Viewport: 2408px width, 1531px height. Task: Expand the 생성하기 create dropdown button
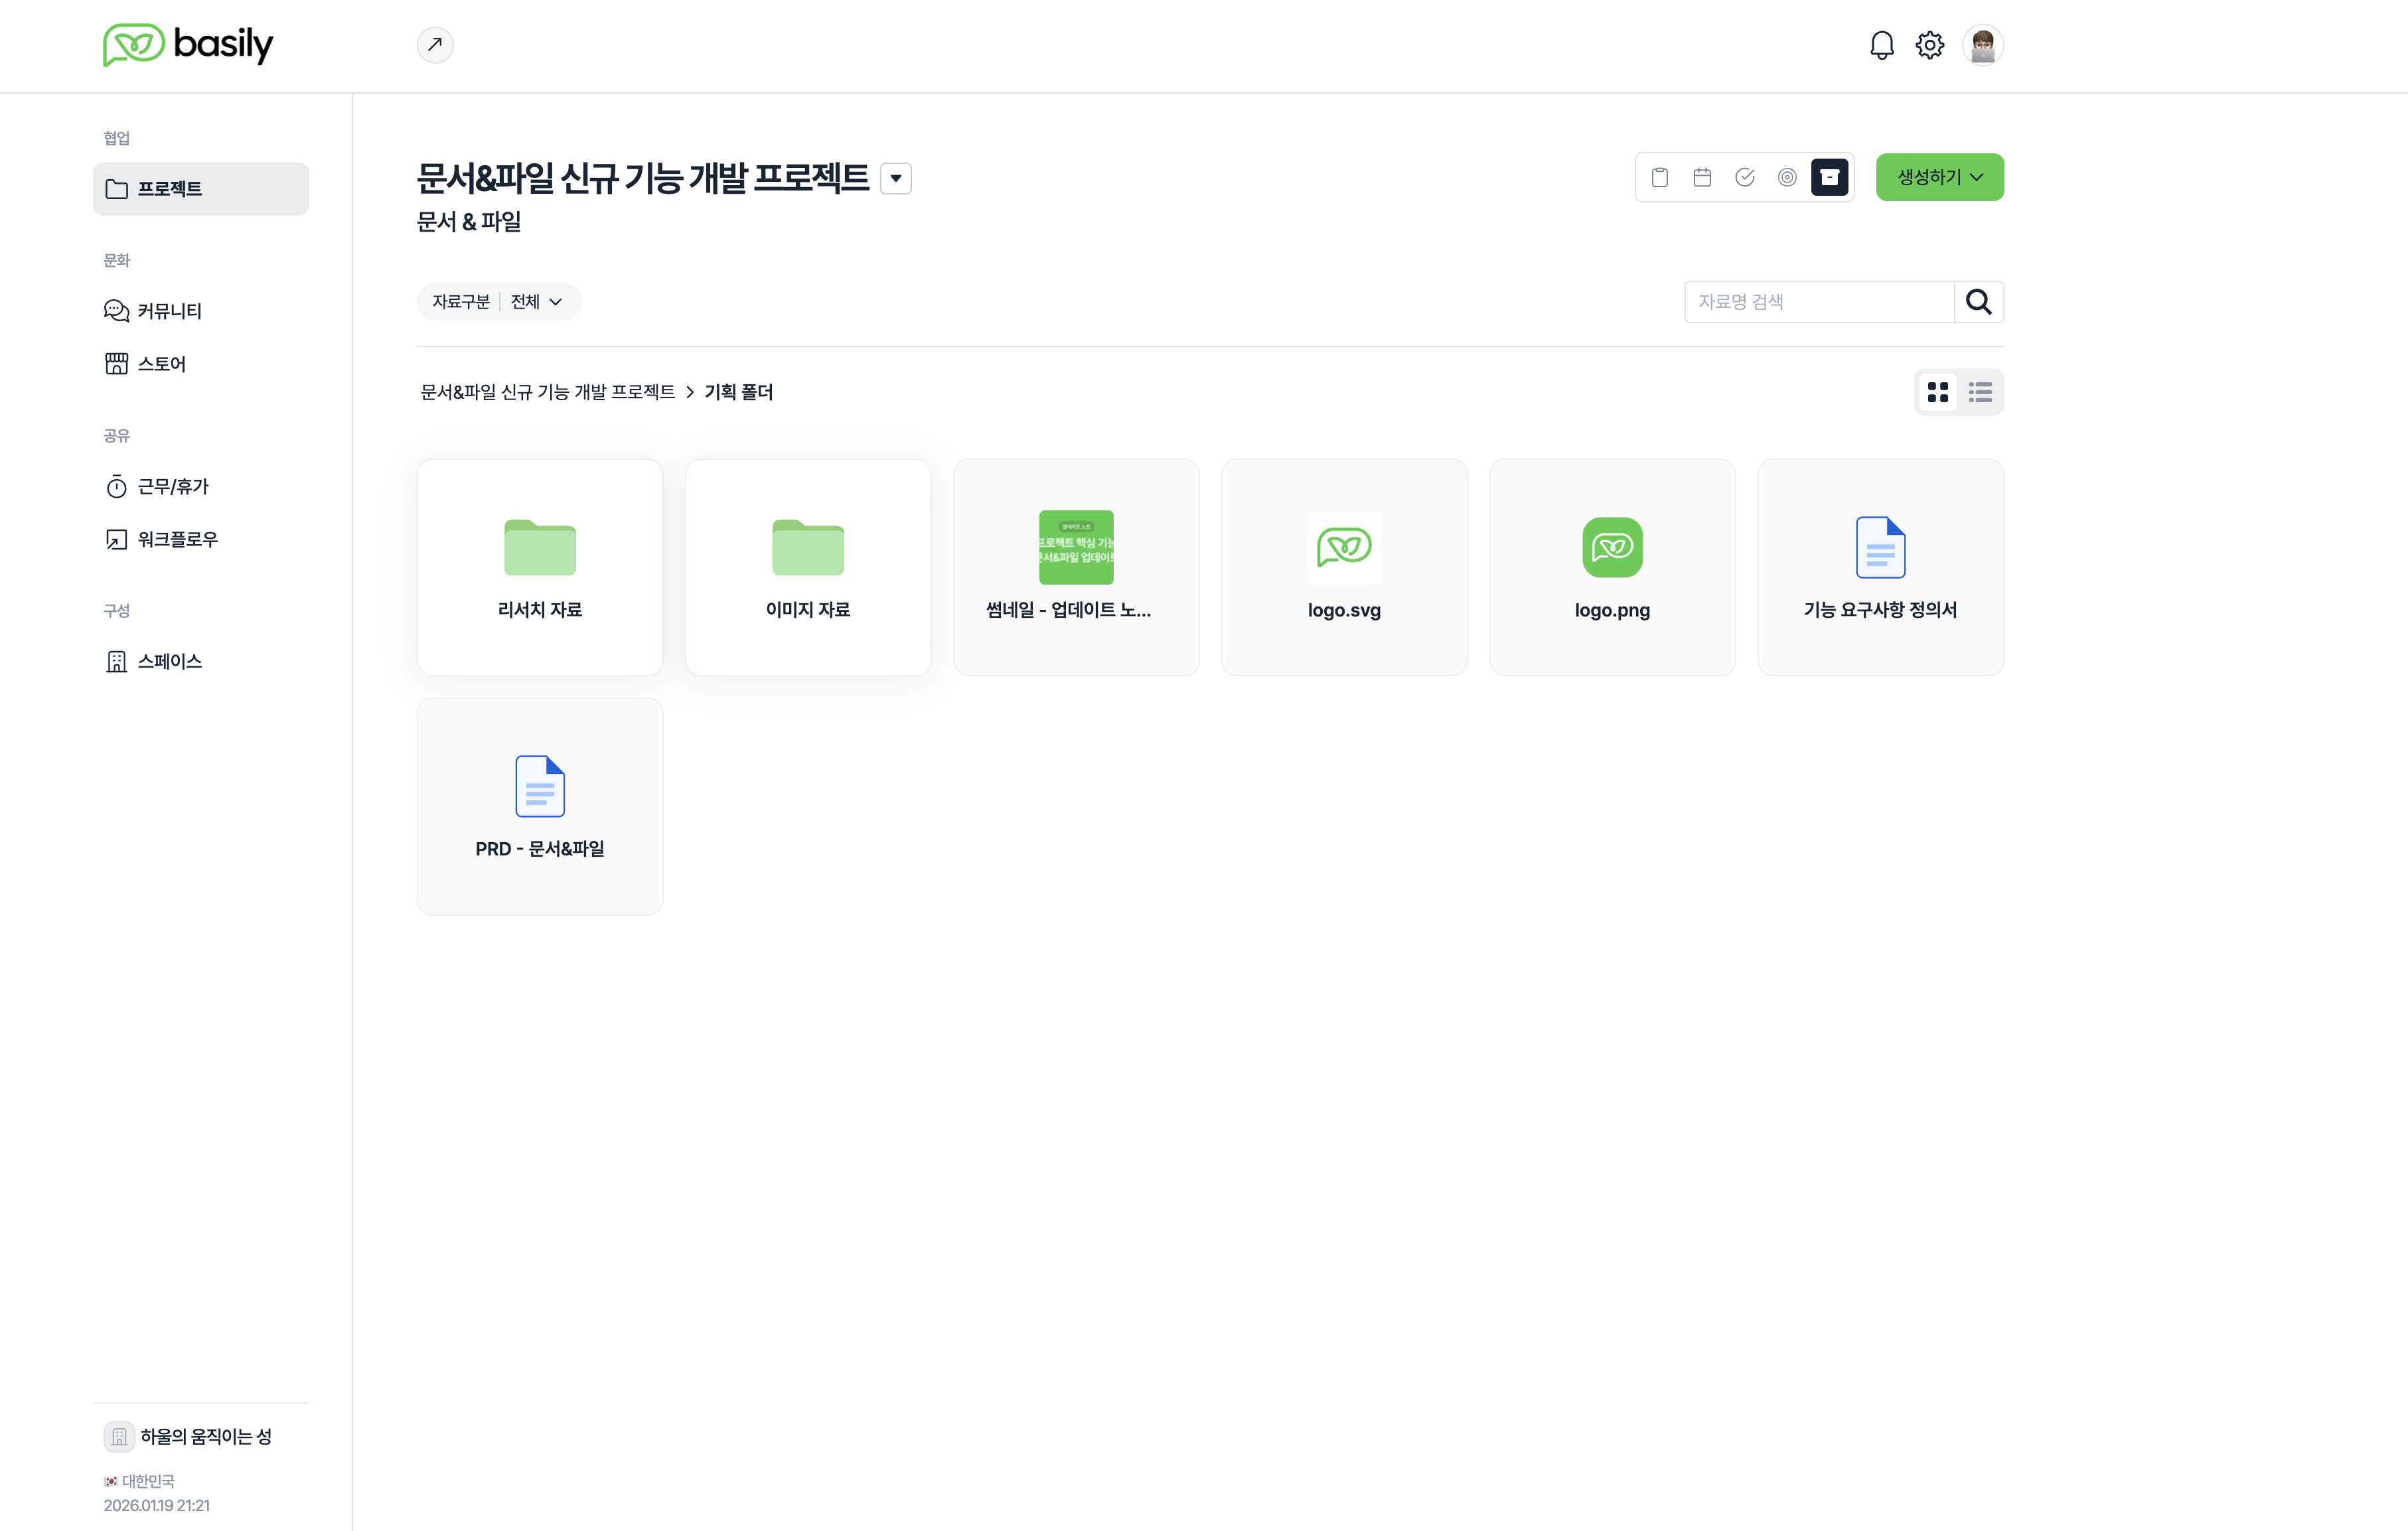click(x=1939, y=177)
